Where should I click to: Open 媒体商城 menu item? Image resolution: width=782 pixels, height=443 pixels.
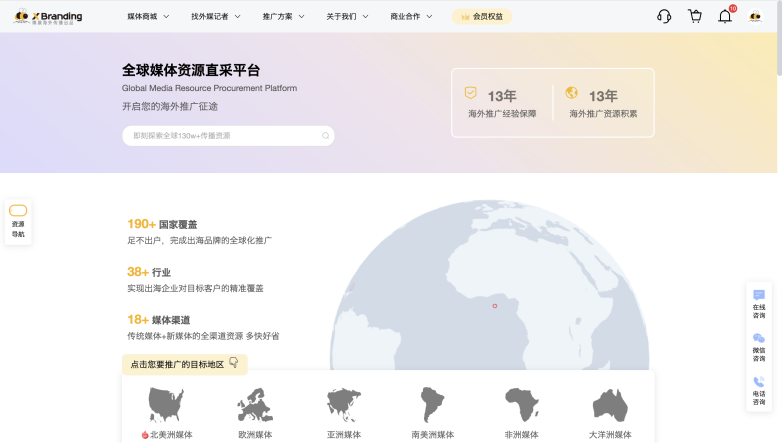pyautogui.click(x=142, y=16)
